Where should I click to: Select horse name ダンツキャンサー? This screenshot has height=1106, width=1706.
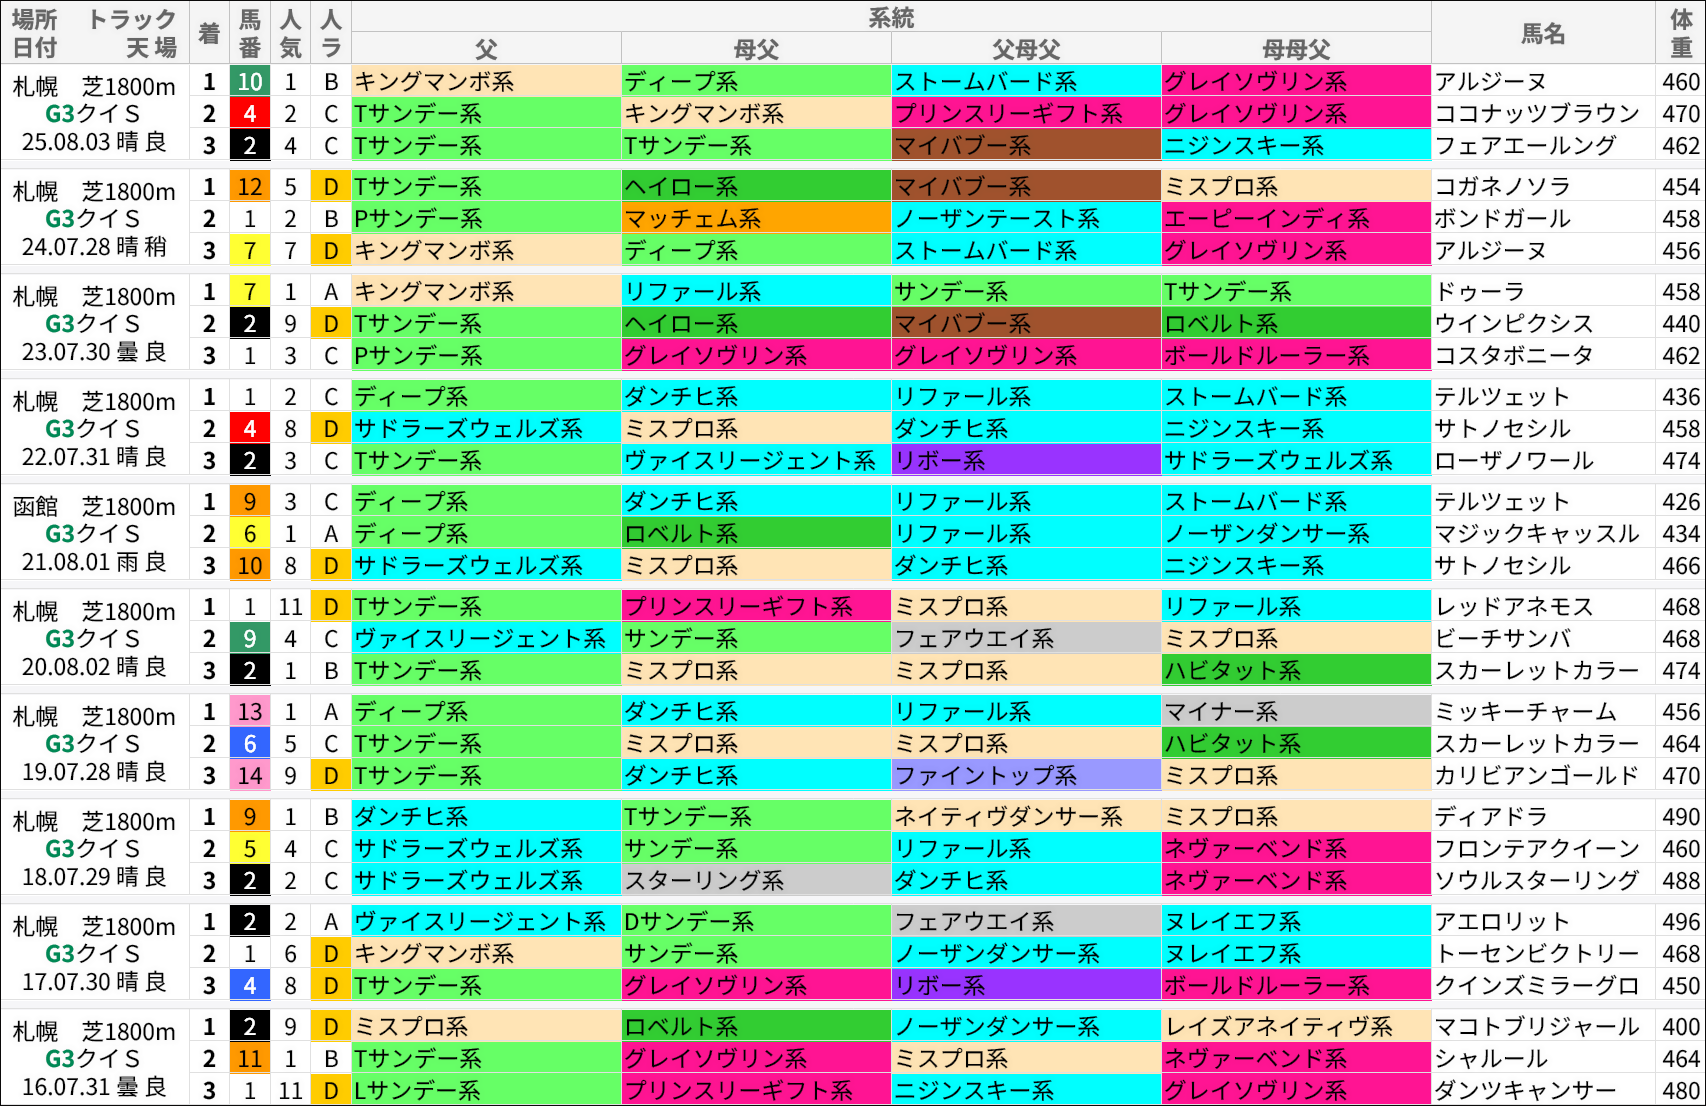(1526, 1091)
